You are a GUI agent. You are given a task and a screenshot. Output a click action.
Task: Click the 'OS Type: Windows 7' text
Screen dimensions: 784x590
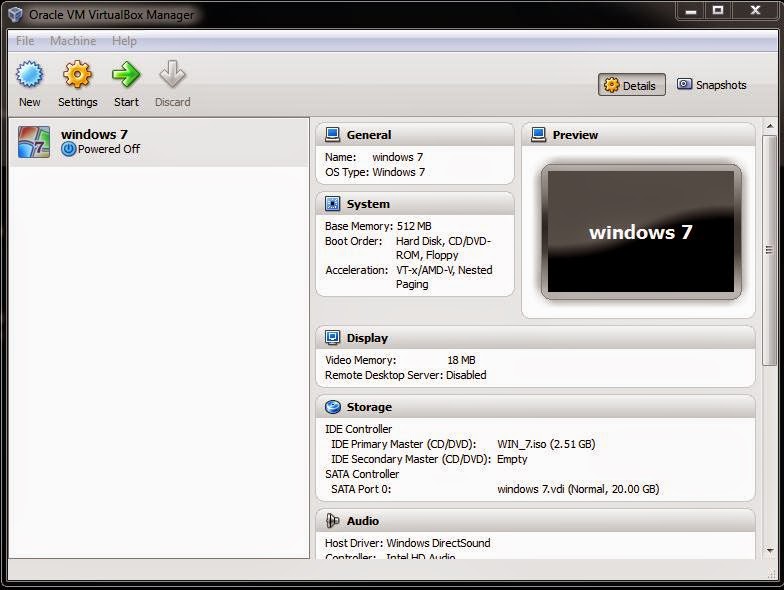[x=375, y=172]
